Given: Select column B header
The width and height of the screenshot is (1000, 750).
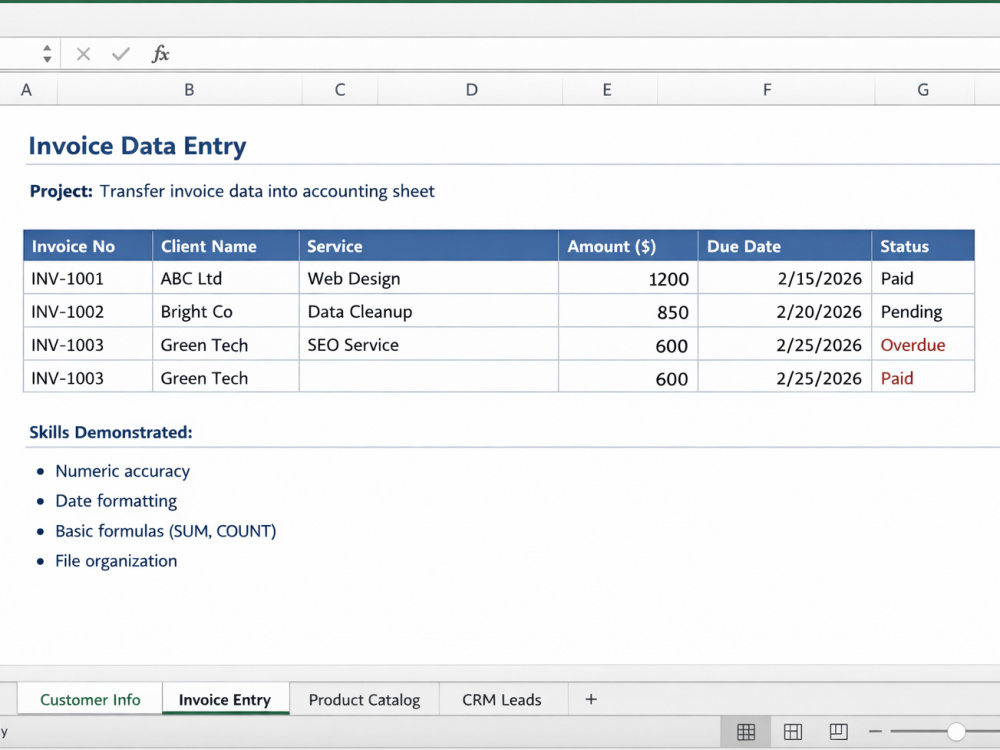Looking at the screenshot, I should click(189, 90).
